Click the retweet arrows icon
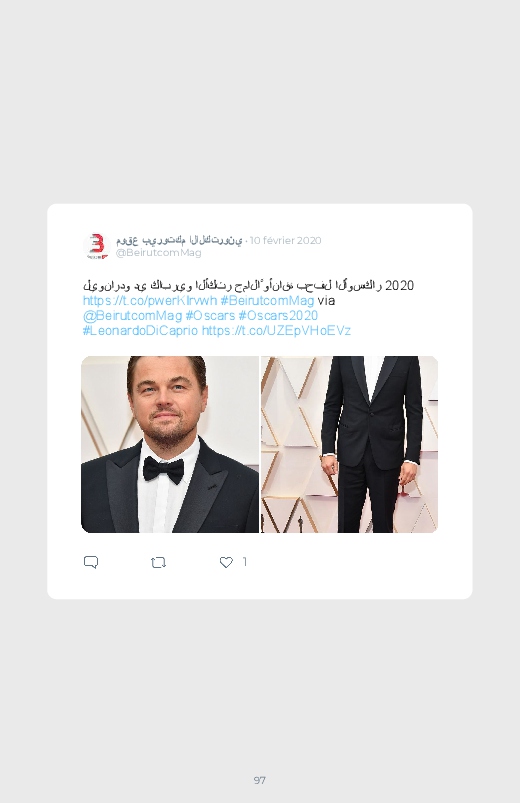 (158, 563)
